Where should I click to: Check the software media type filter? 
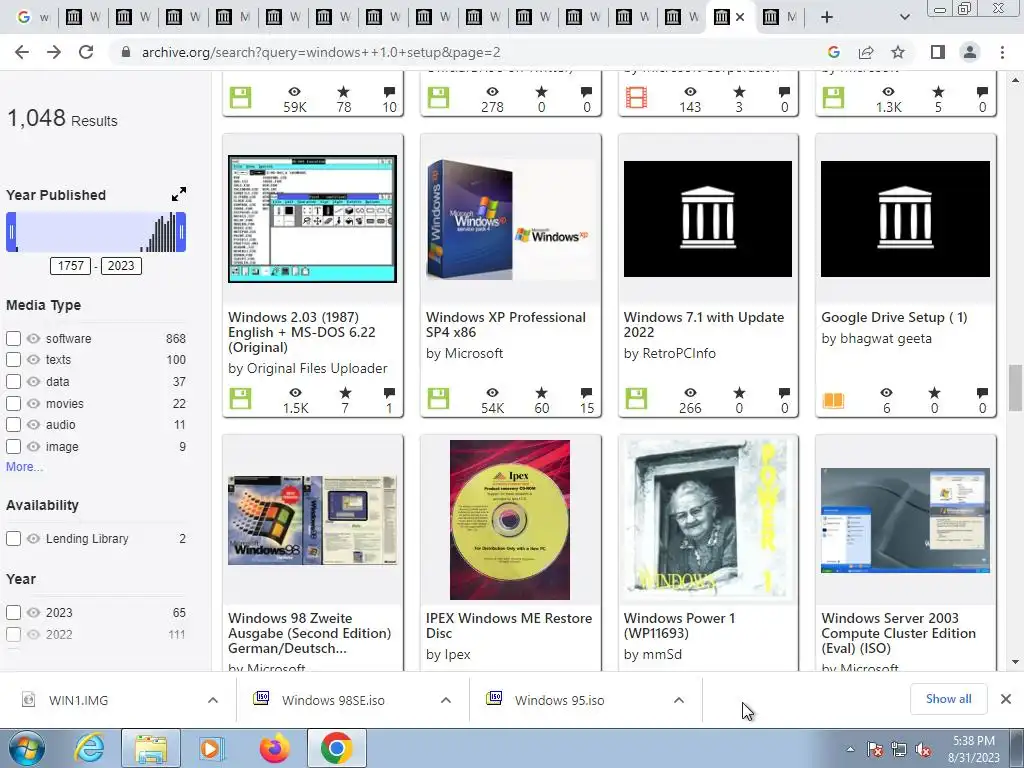(13, 338)
